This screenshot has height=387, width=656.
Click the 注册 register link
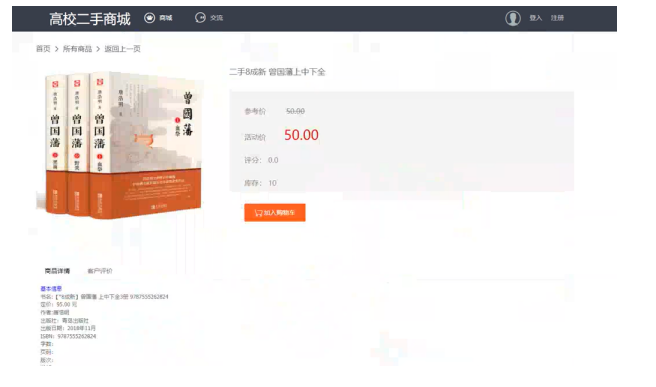click(x=557, y=18)
